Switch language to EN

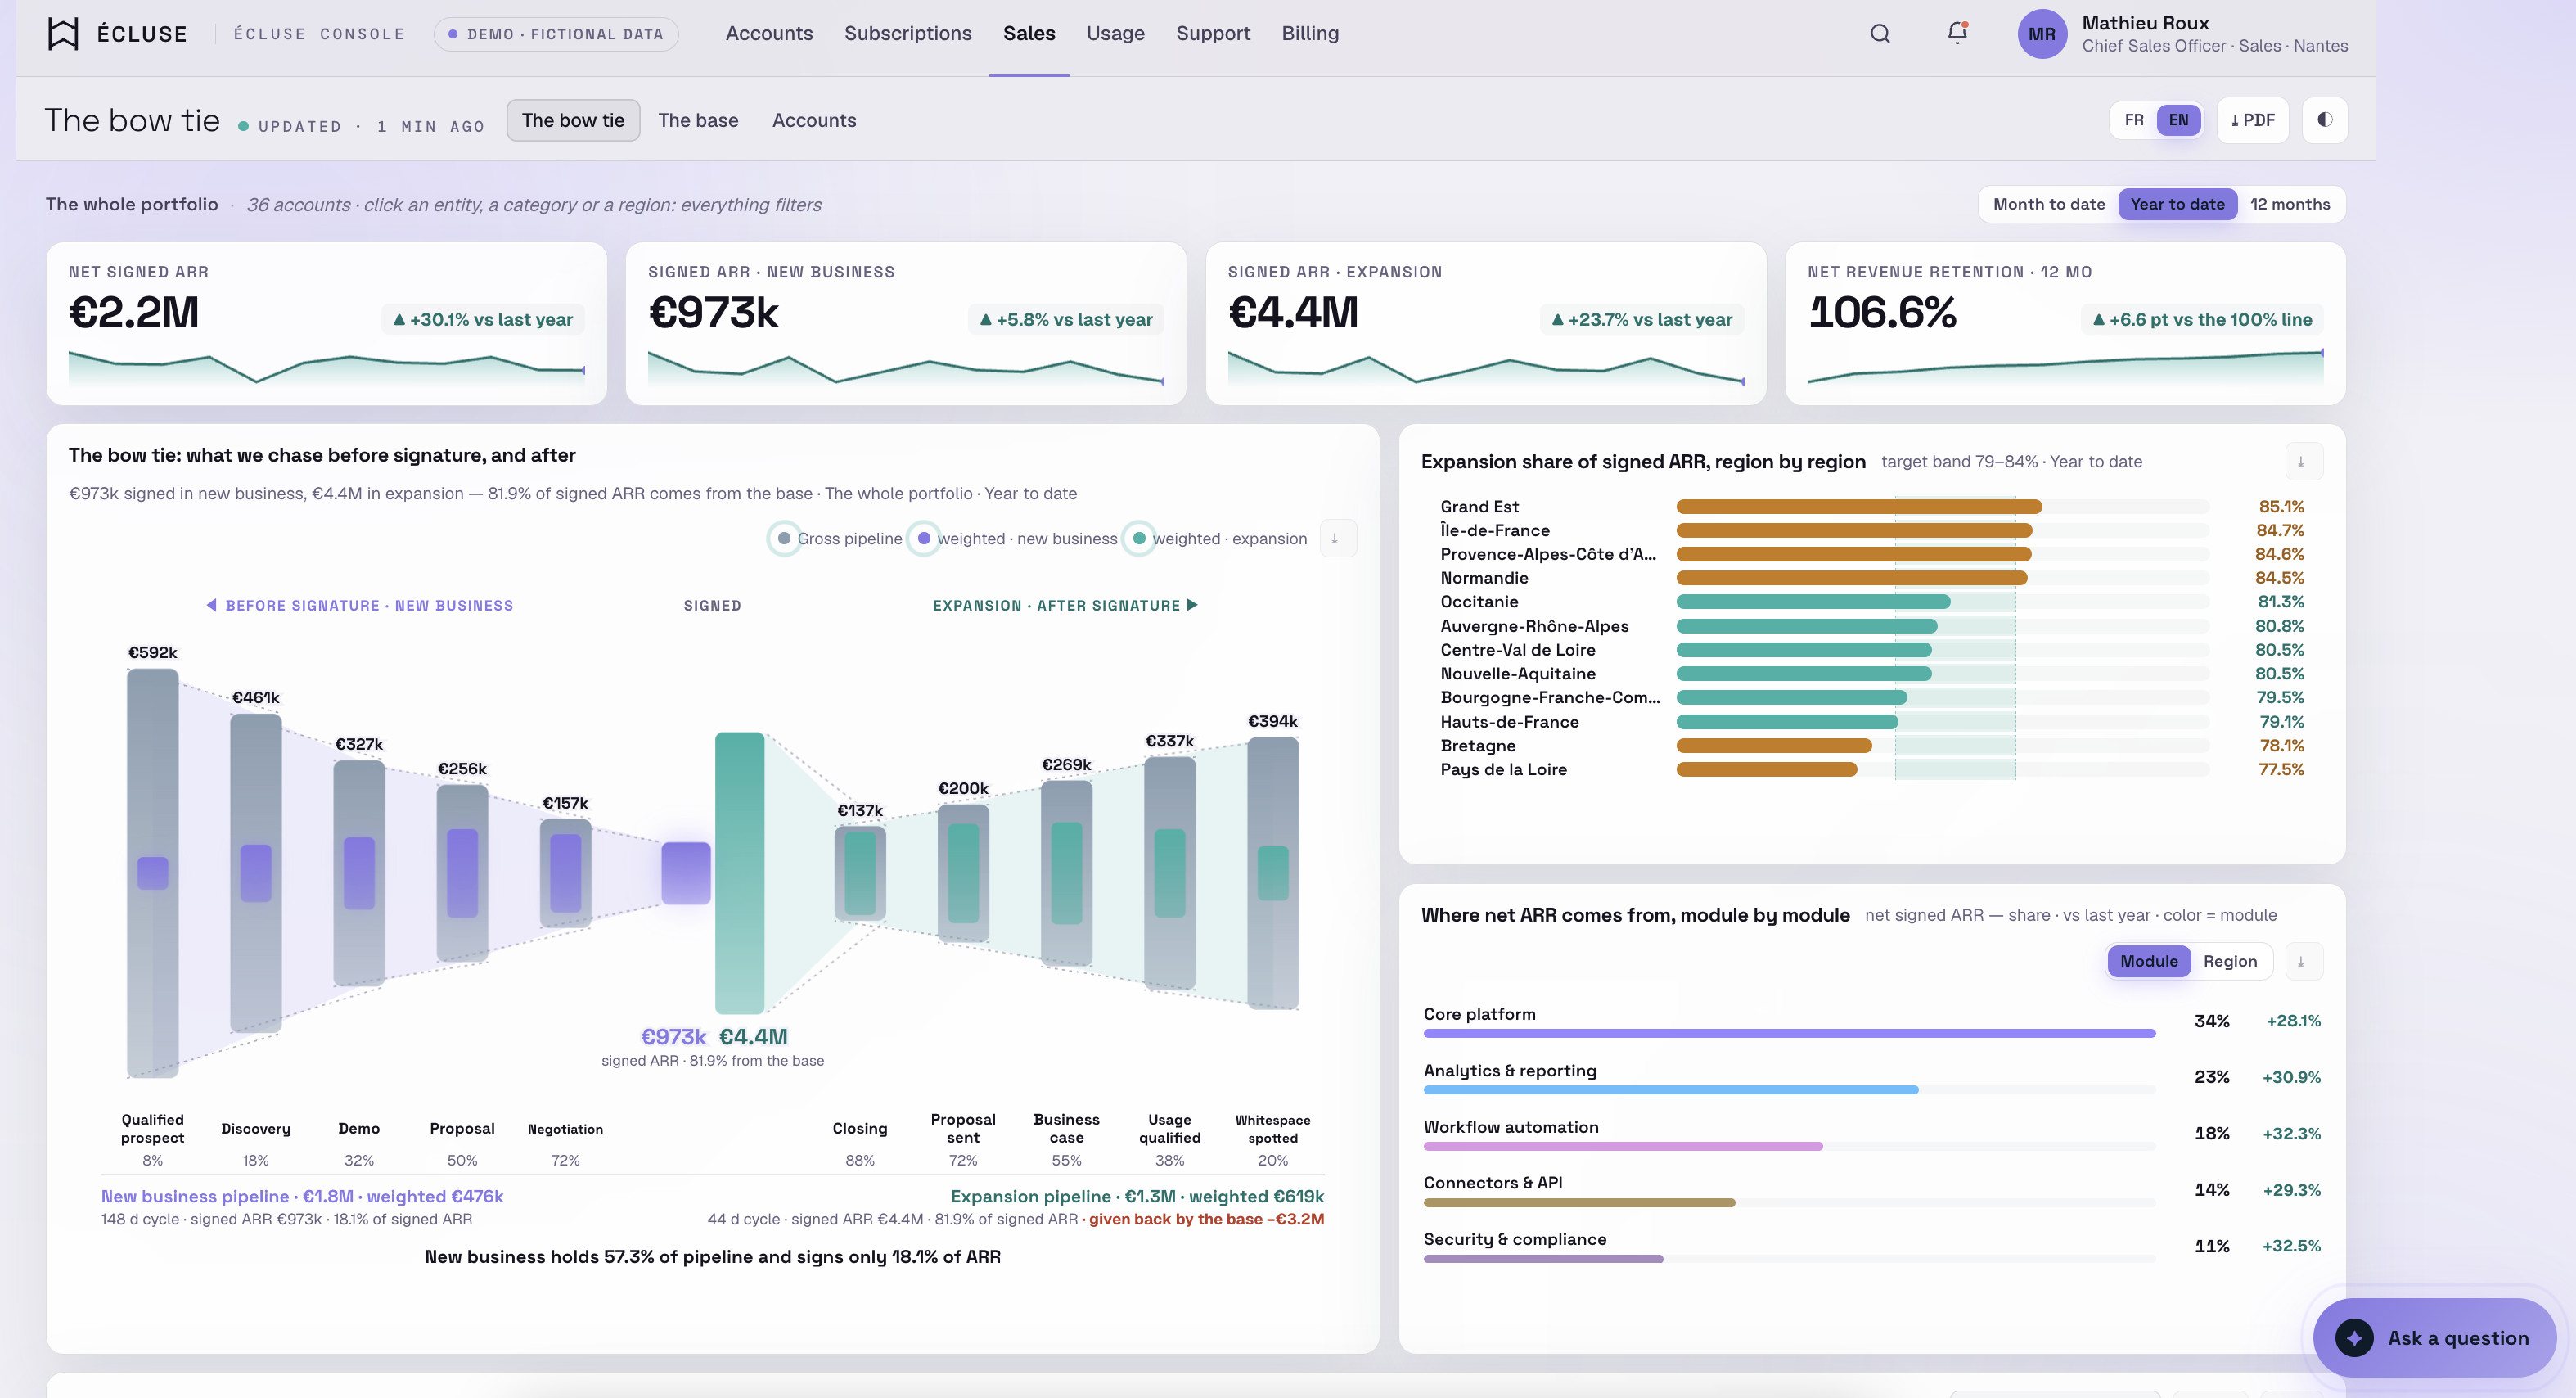2178,120
